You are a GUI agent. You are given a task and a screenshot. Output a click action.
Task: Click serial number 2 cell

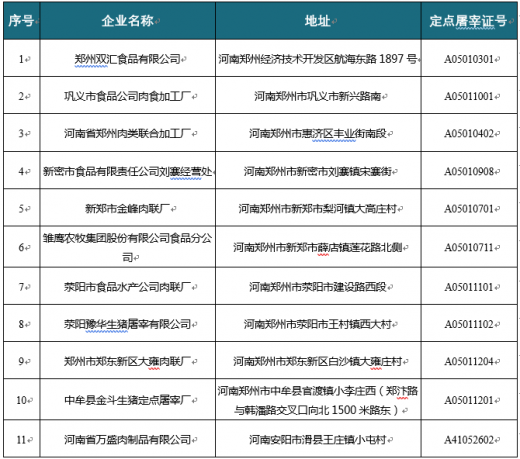click(22, 96)
